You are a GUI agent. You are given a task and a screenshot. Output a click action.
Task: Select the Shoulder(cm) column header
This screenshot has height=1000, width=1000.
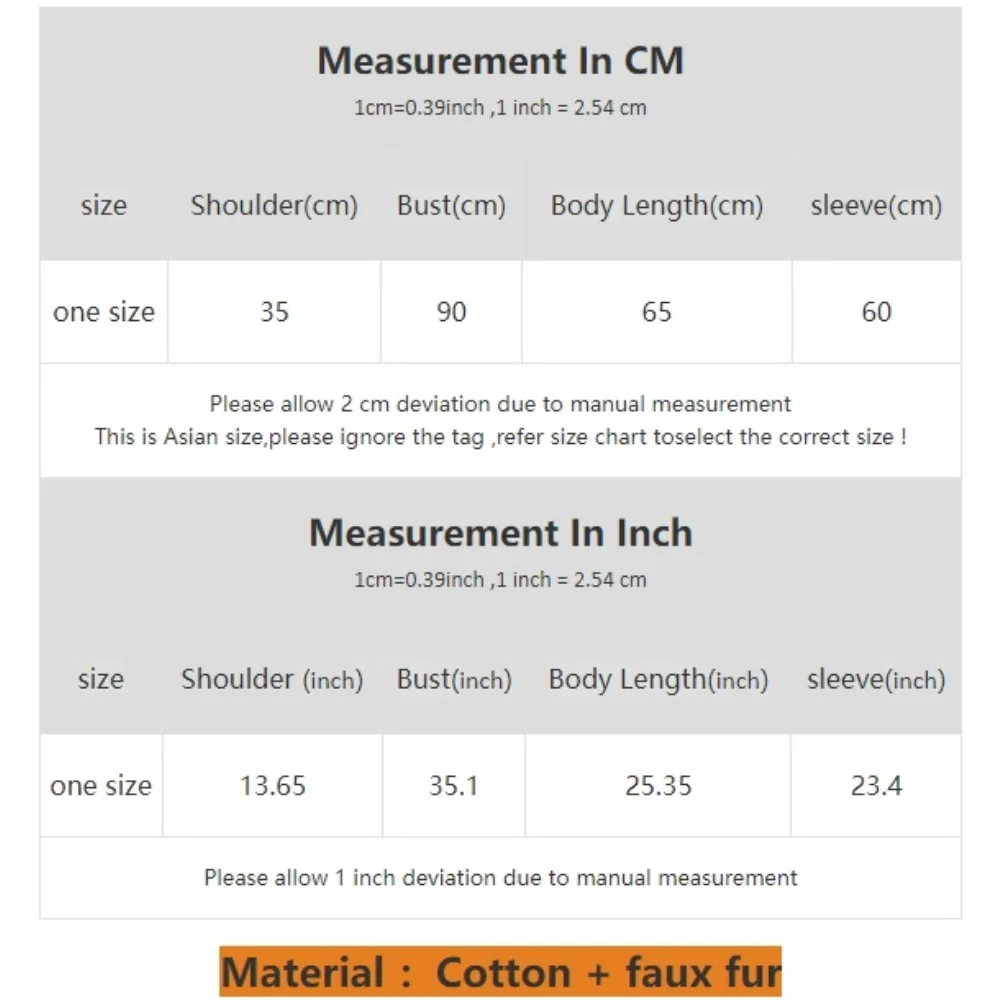[274, 205]
